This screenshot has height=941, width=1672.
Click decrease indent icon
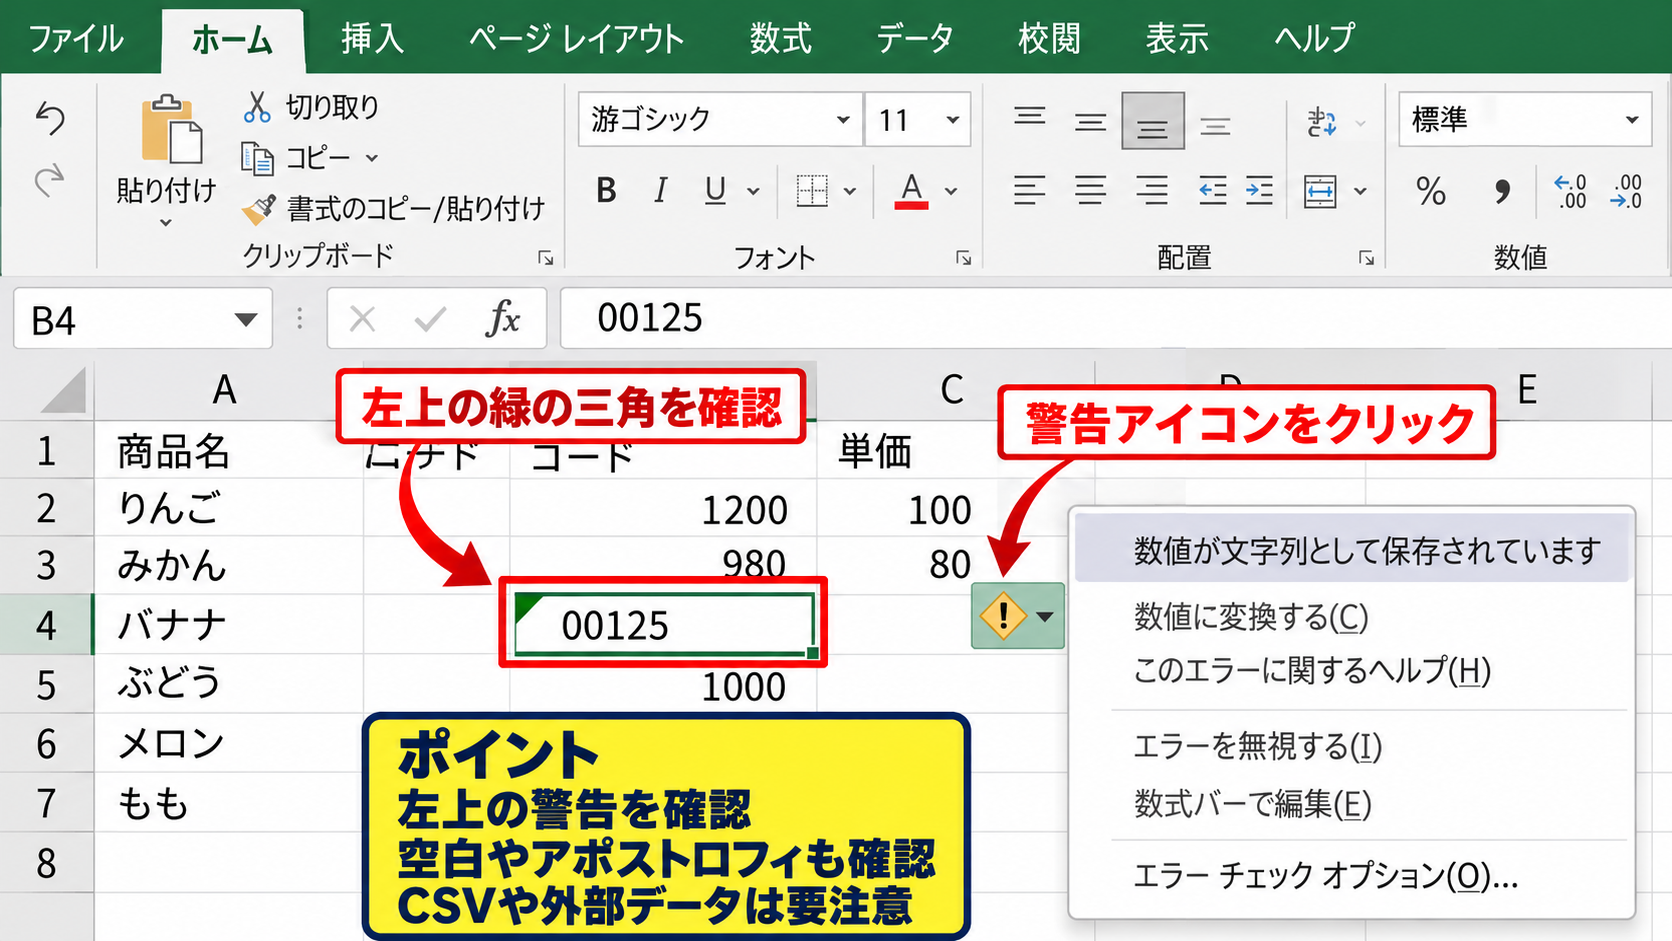coord(1212,190)
